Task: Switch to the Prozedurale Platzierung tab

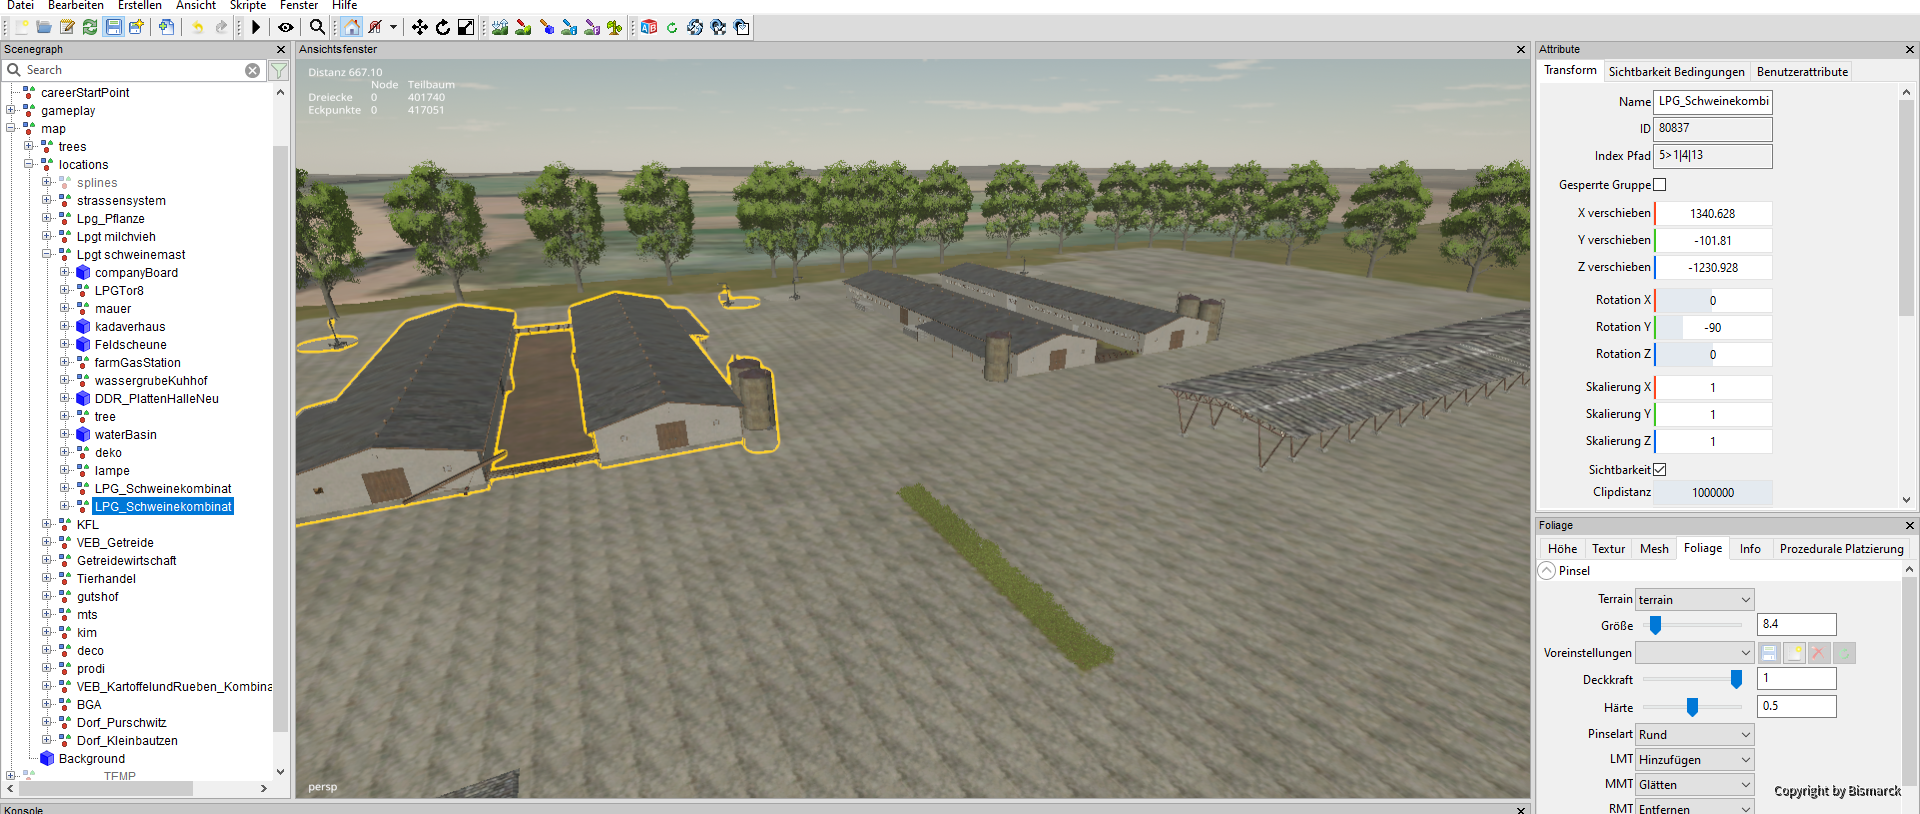Action: point(1841,549)
